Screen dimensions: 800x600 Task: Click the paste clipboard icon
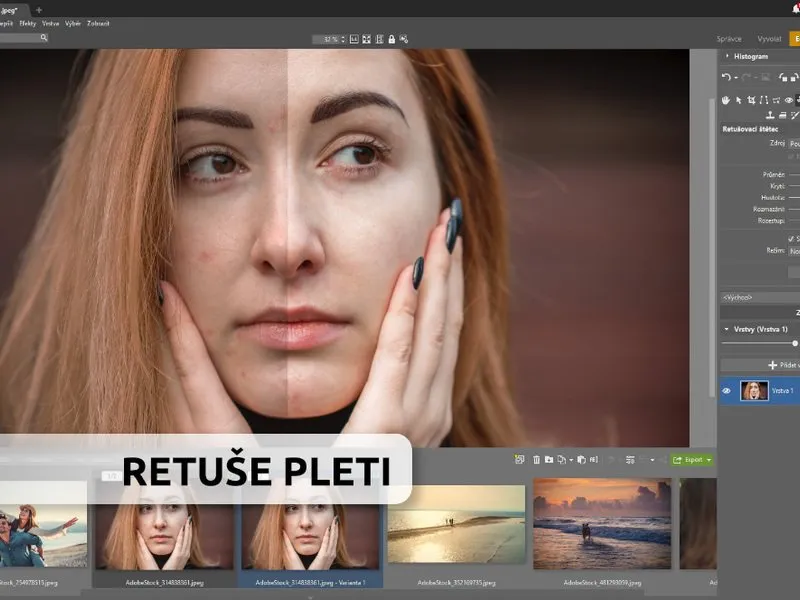point(581,460)
